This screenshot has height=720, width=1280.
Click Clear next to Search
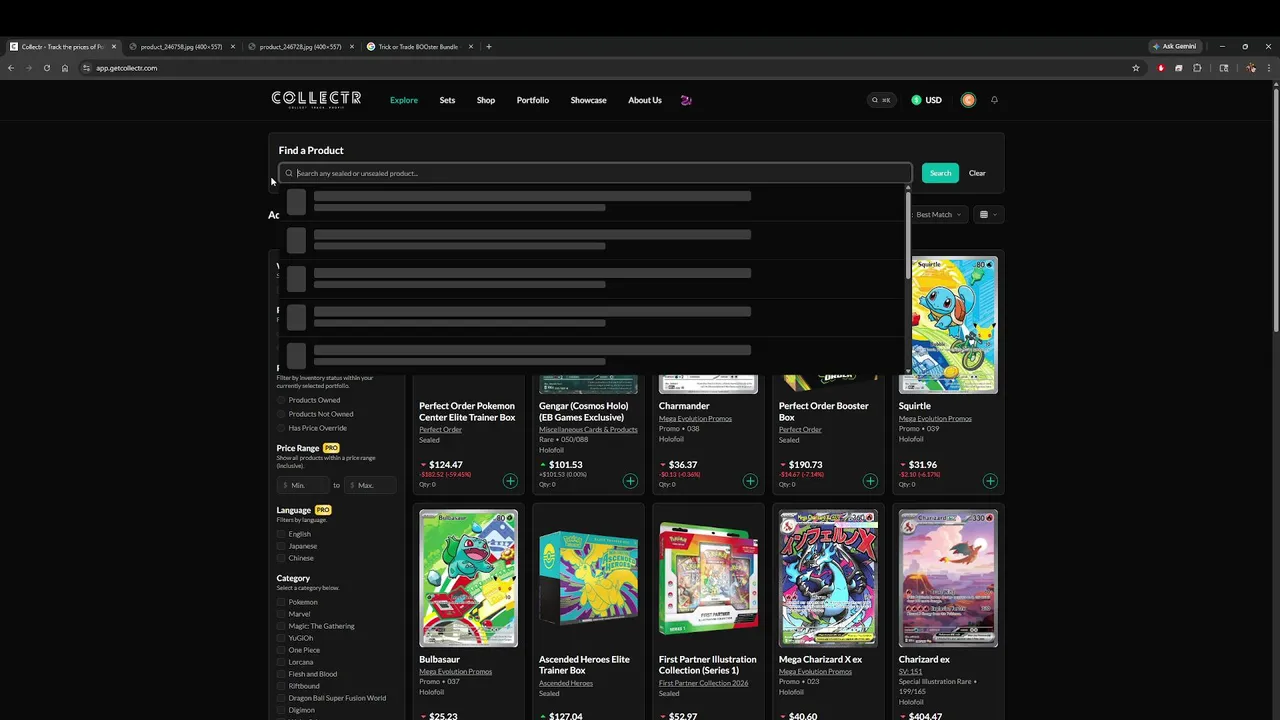[x=977, y=173]
